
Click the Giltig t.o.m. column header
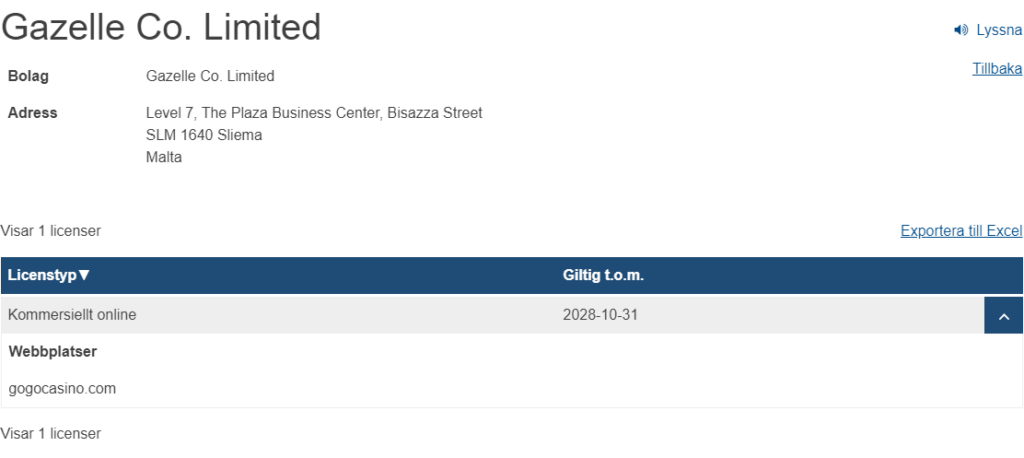pos(603,275)
